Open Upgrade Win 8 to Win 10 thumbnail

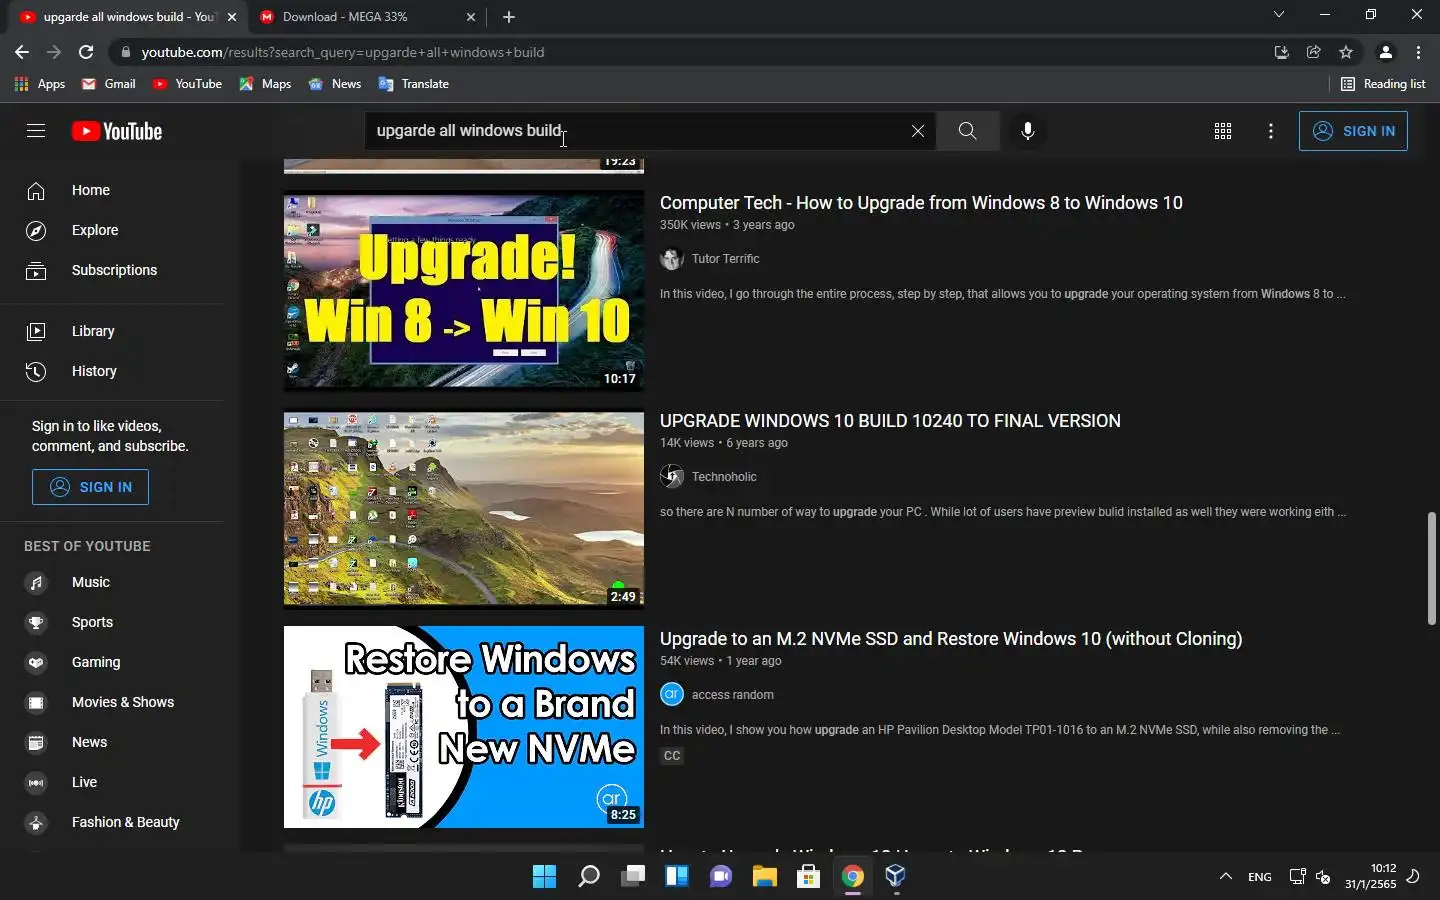[464, 290]
